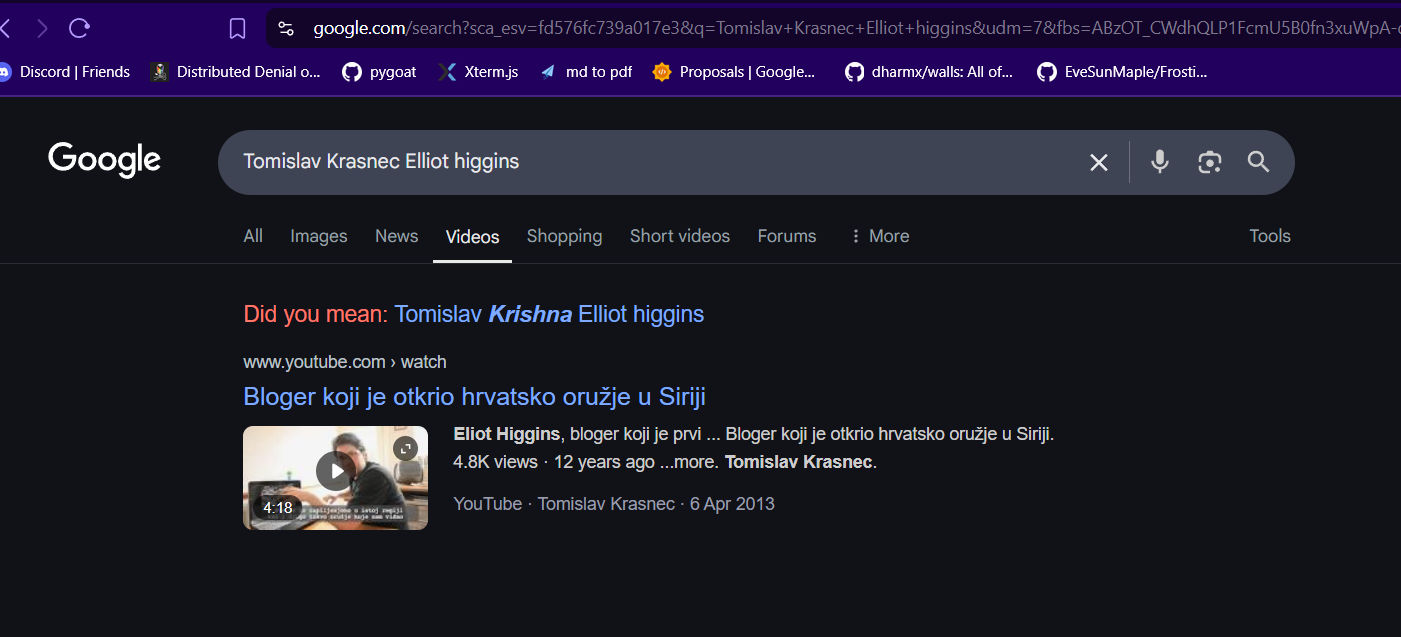Open Bloger koji je otkrio result title
Screen dimensions: 1401x637
[475, 396]
